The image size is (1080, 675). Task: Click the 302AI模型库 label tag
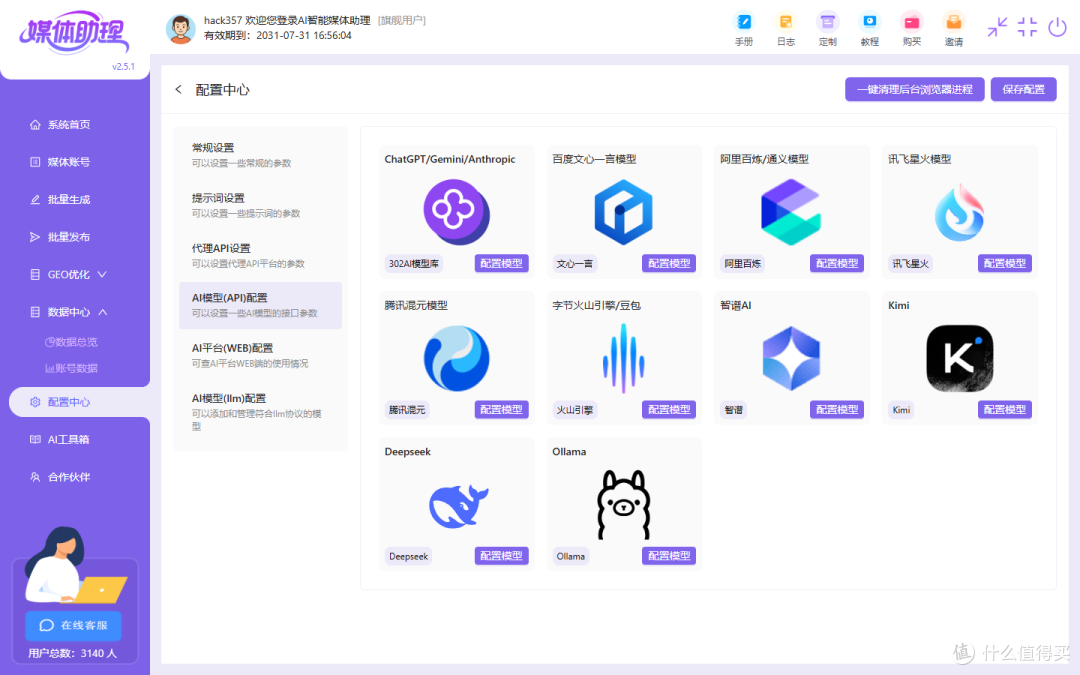coord(414,263)
